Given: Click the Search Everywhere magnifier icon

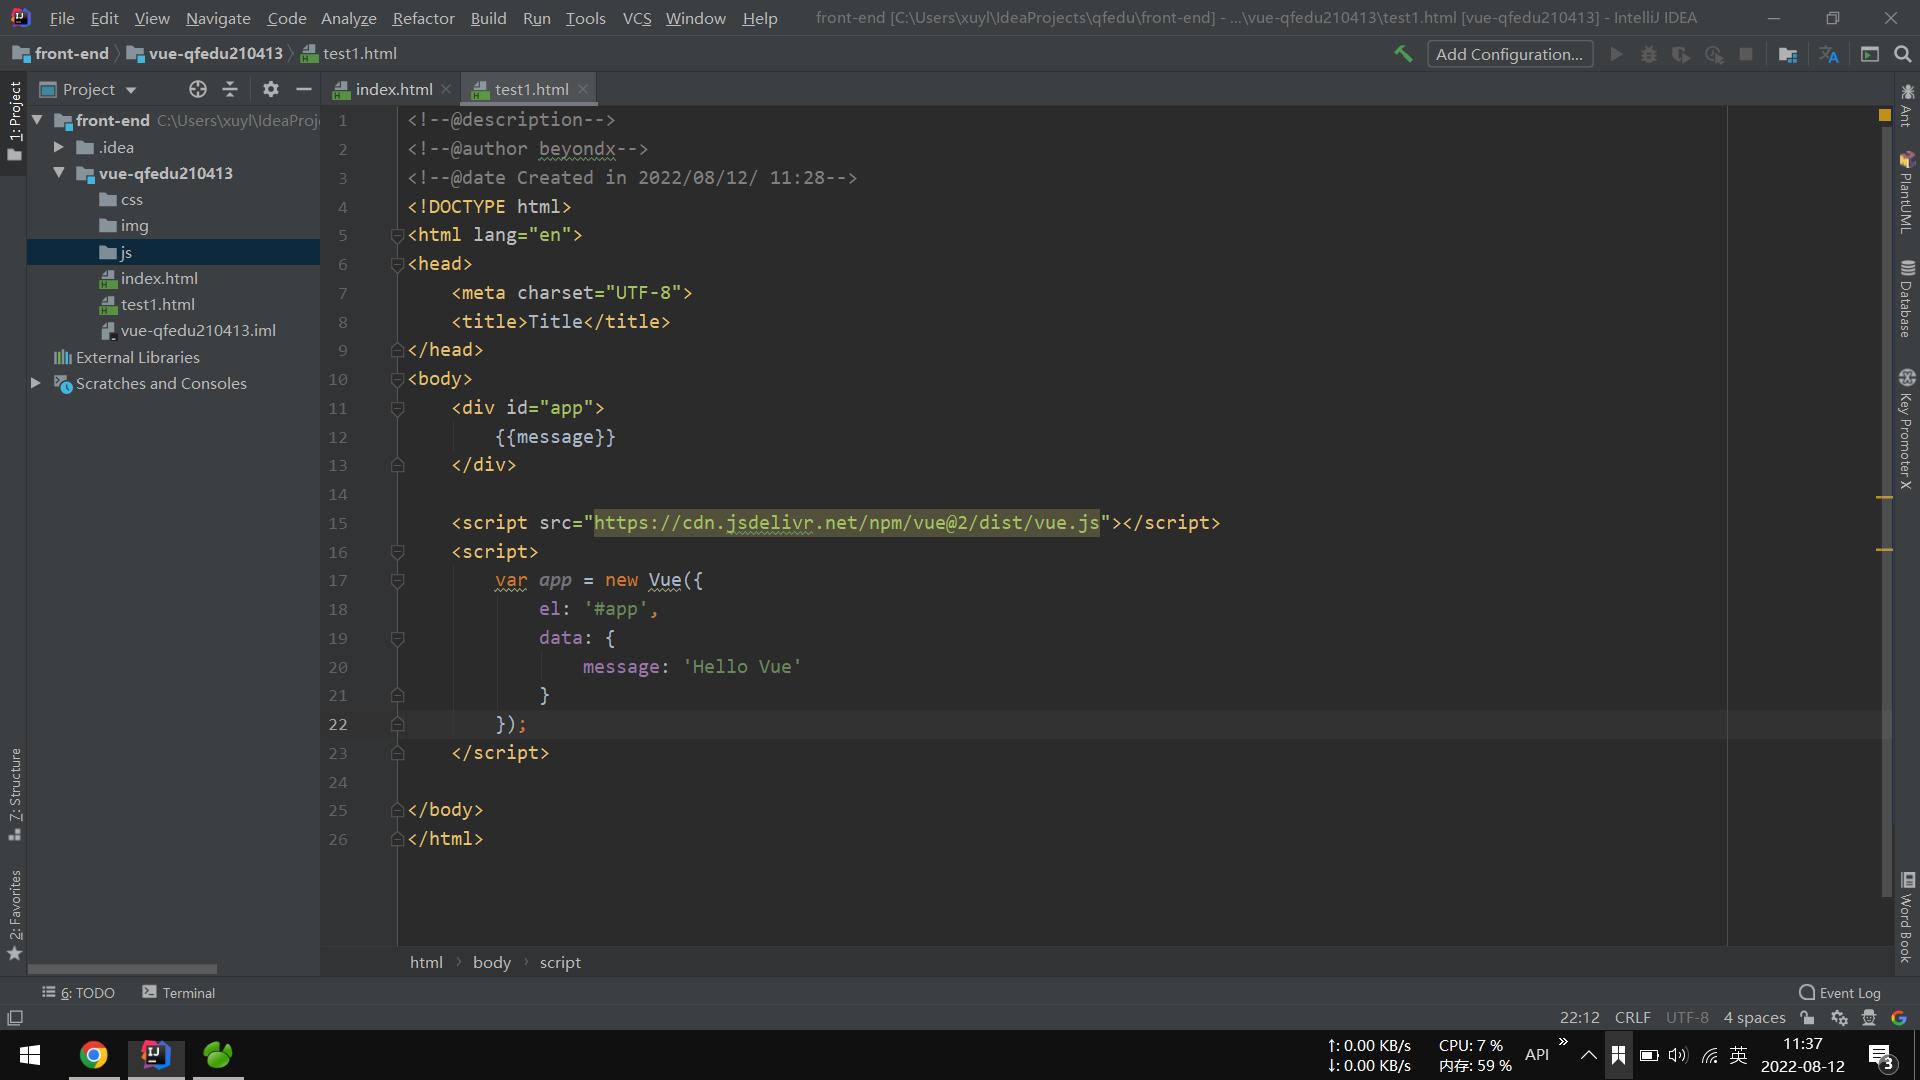Looking at the screenshot, I should [x=1903, y=54].
